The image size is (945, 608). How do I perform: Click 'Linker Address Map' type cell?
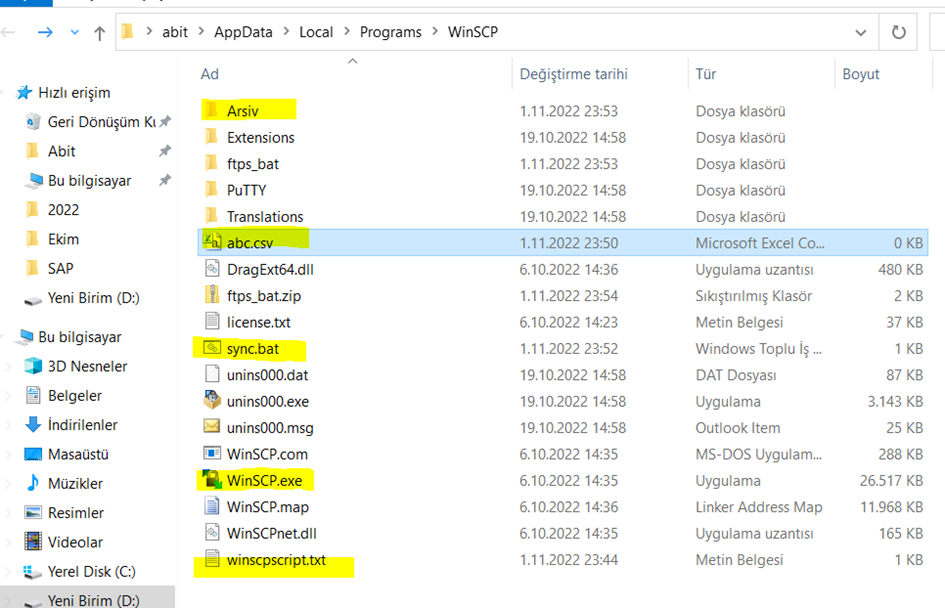pos(759,507)
